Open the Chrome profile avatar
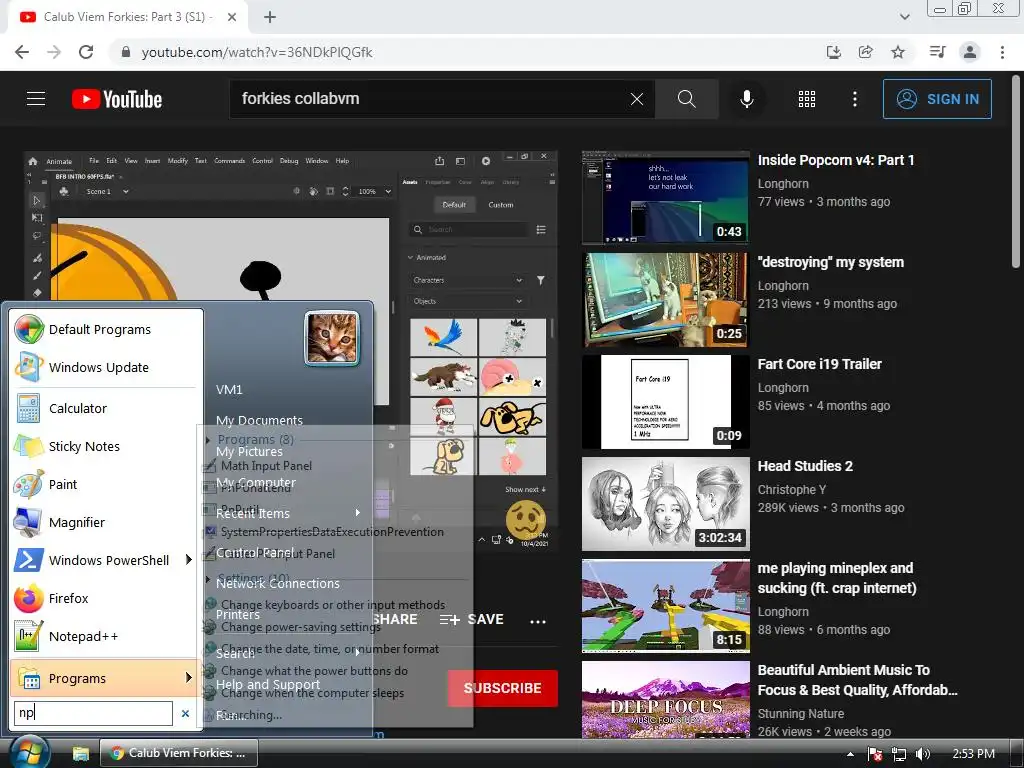 (x=970, y=52)
